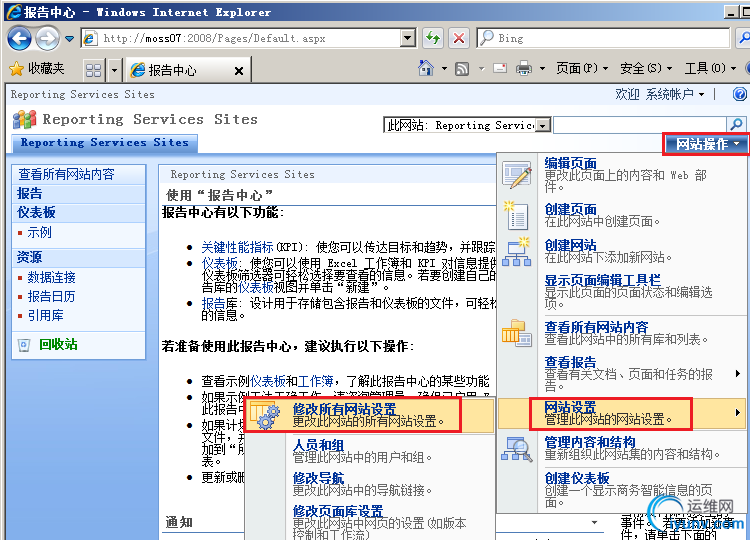This screenshot has height=540, width=750.
Task: Click the 仪表板 left navigation heading
Action: coord(36,212)
